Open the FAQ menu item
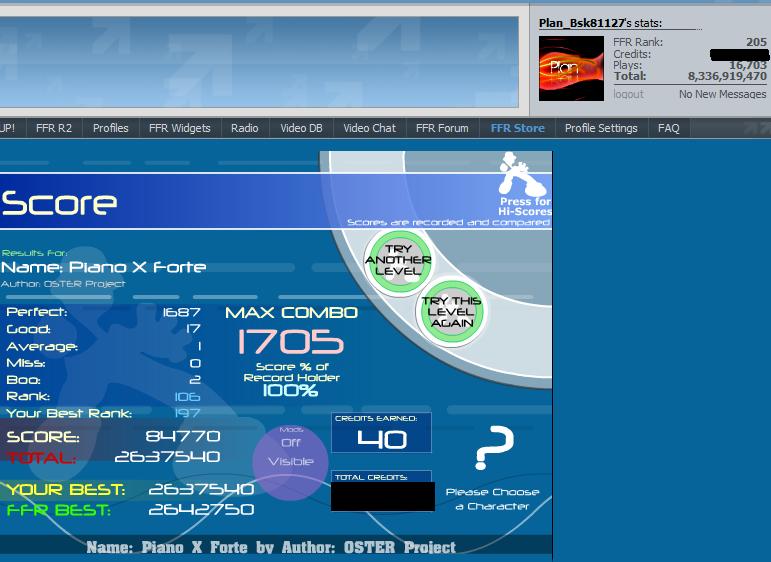Screen dimensions: 771x562 point(669,128)
